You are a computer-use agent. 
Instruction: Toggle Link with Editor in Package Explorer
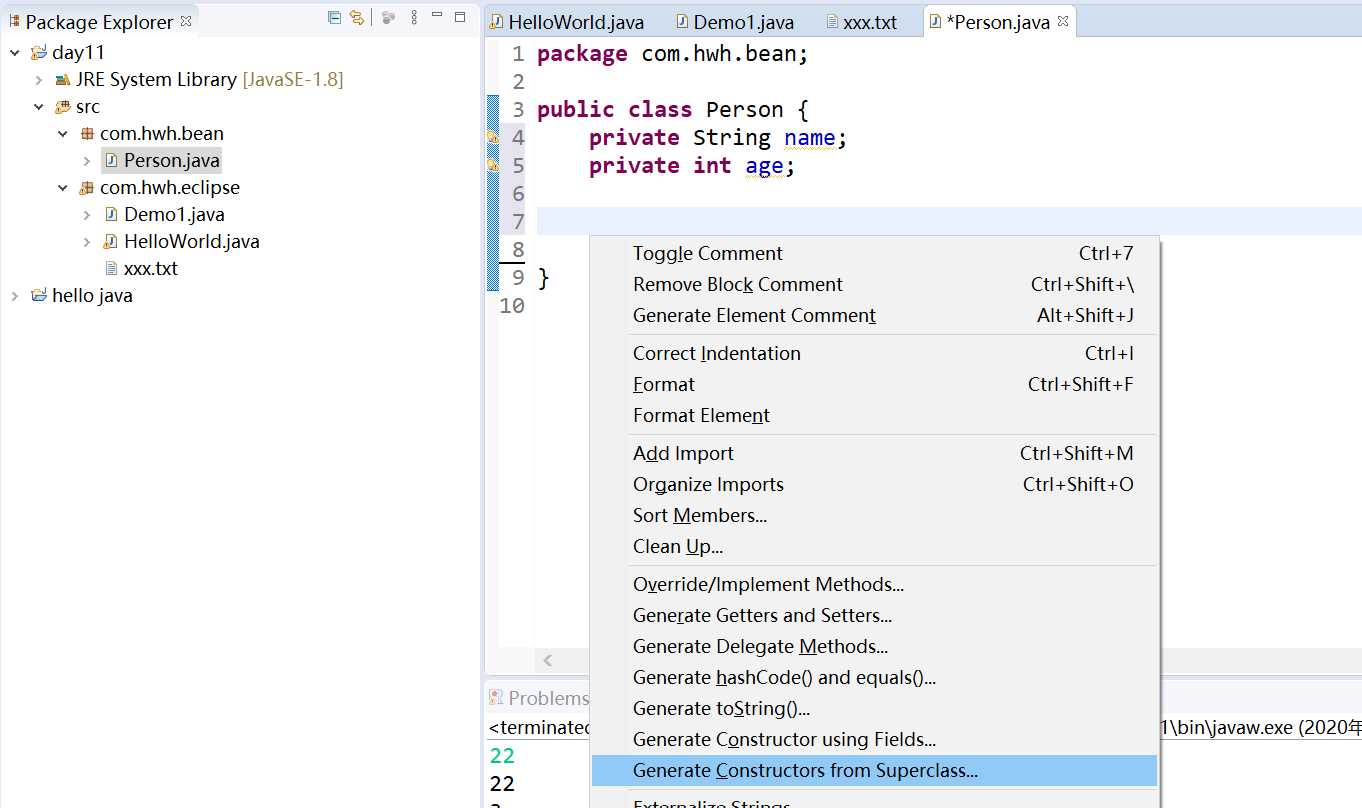coord(356,17)
